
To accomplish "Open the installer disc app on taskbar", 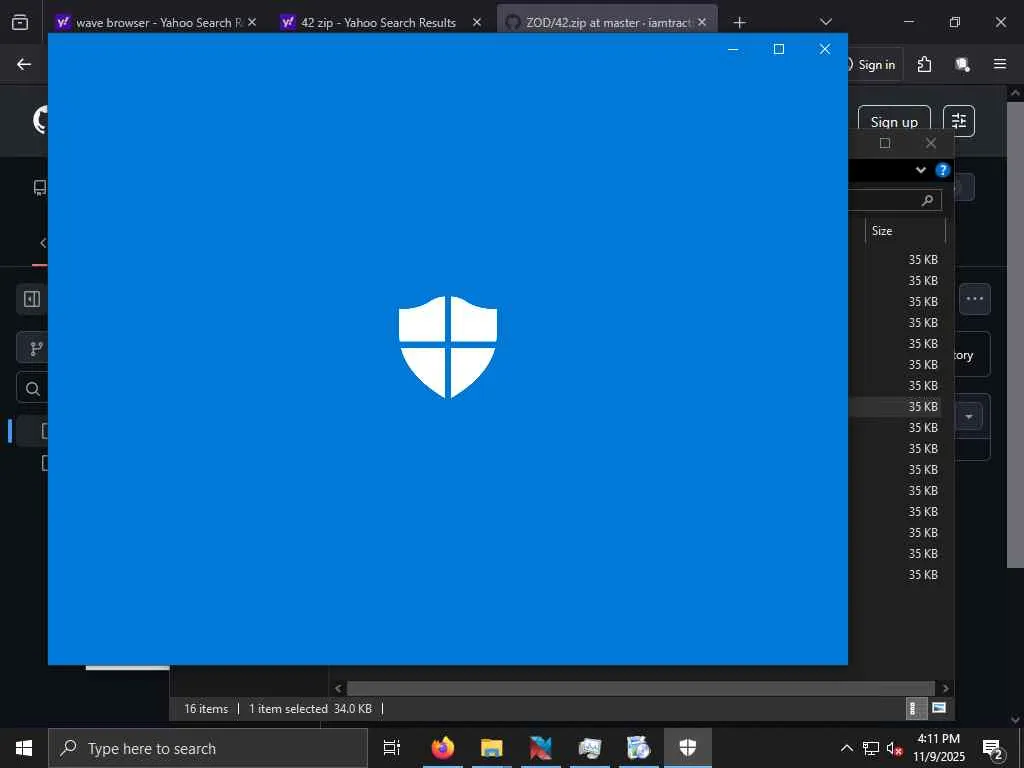I will [639, 748].
